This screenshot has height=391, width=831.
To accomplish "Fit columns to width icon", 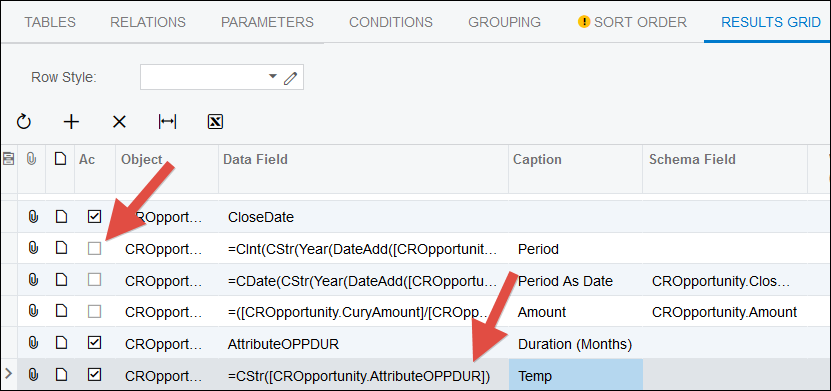I will click(x=167, y=122).
